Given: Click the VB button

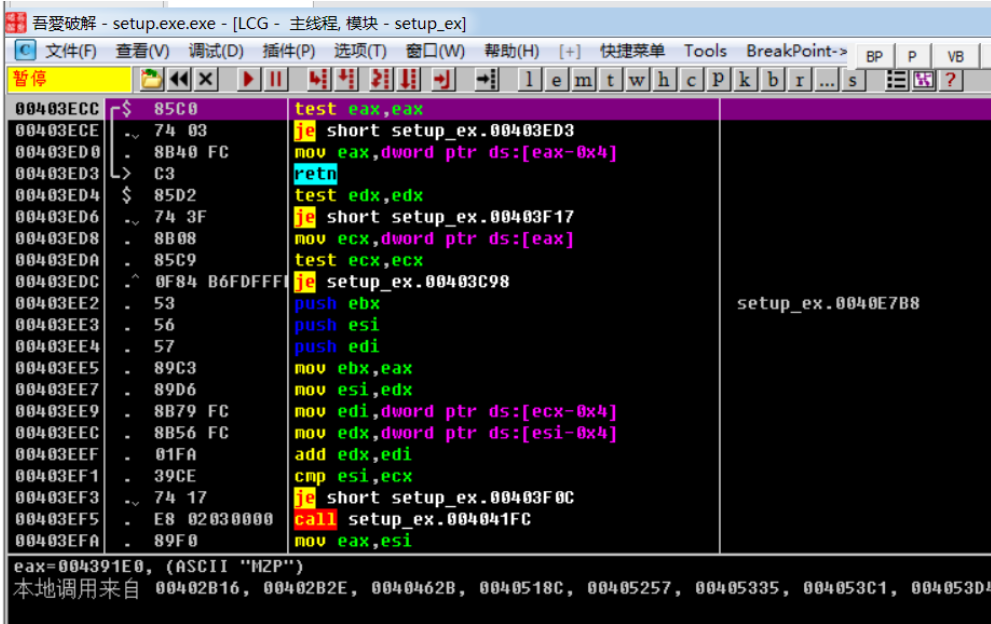Looking at the screenshot, I should click(955, 56).
